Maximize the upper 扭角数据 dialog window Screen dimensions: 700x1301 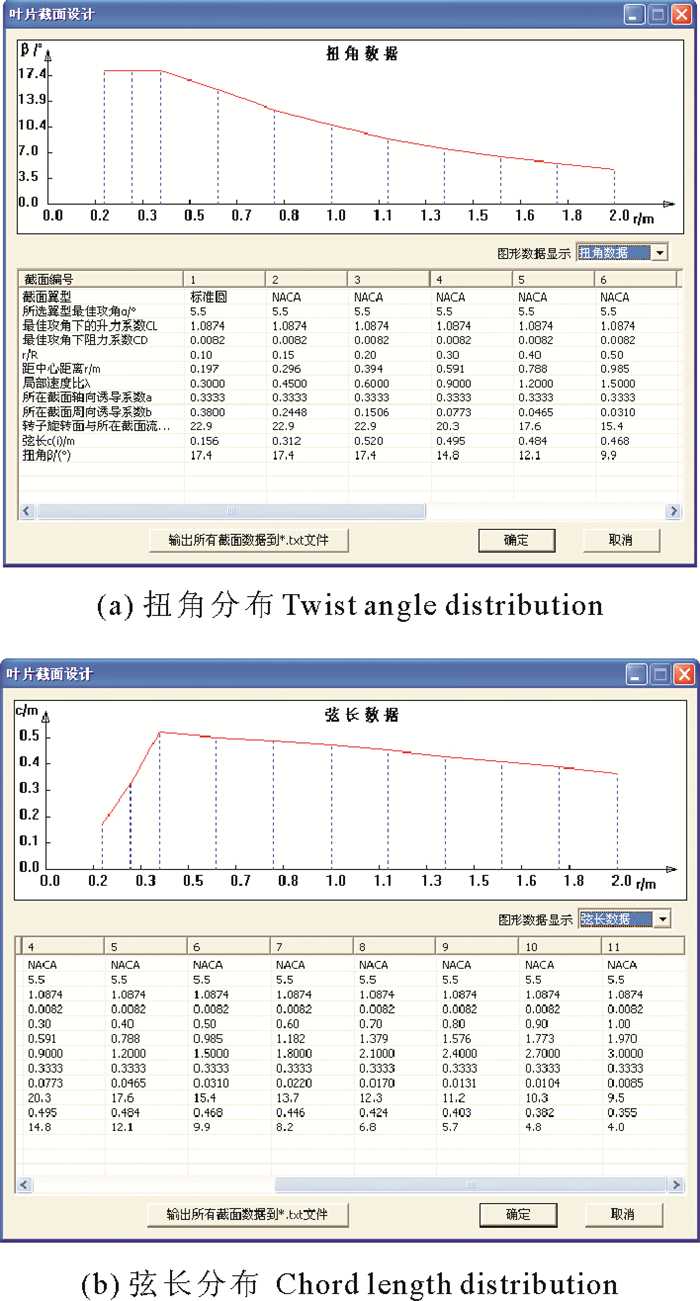coord(658,15)
